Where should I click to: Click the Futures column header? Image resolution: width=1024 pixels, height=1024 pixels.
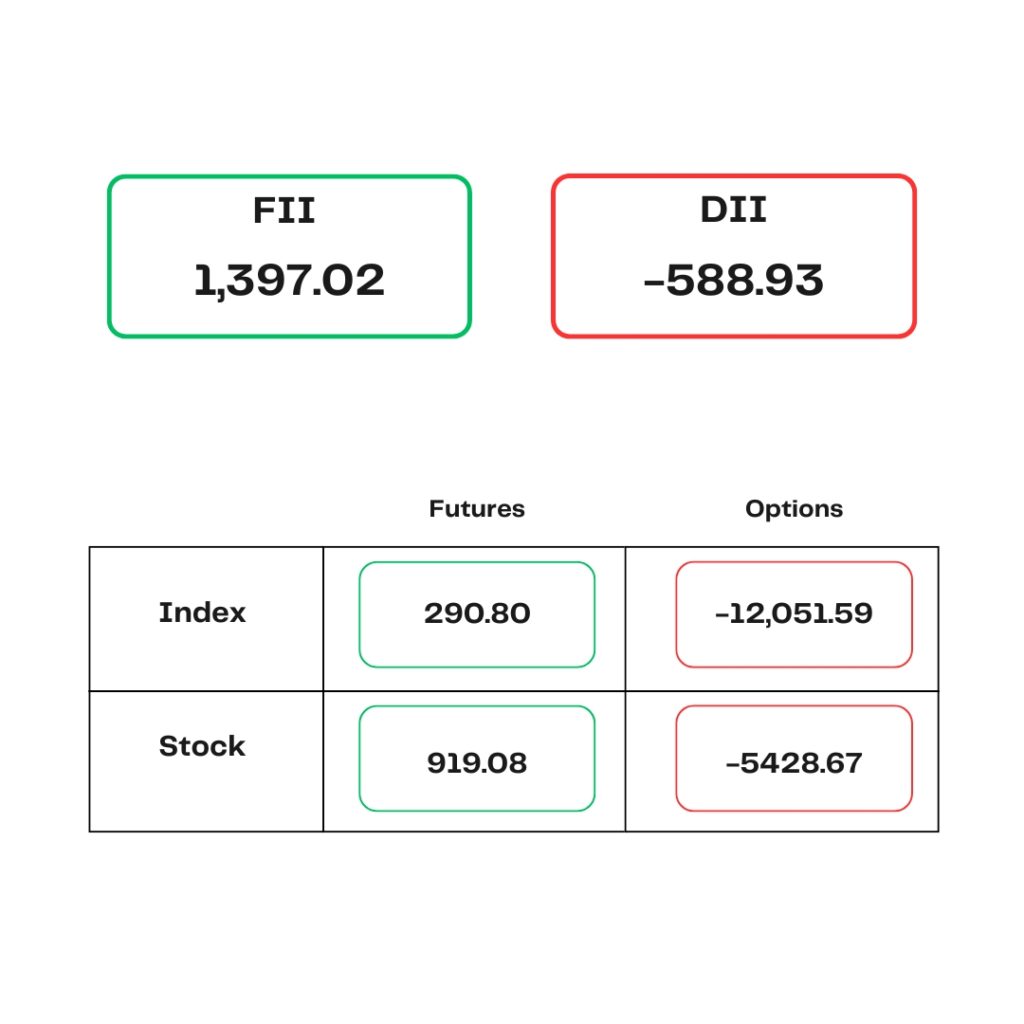click(477, 509)
